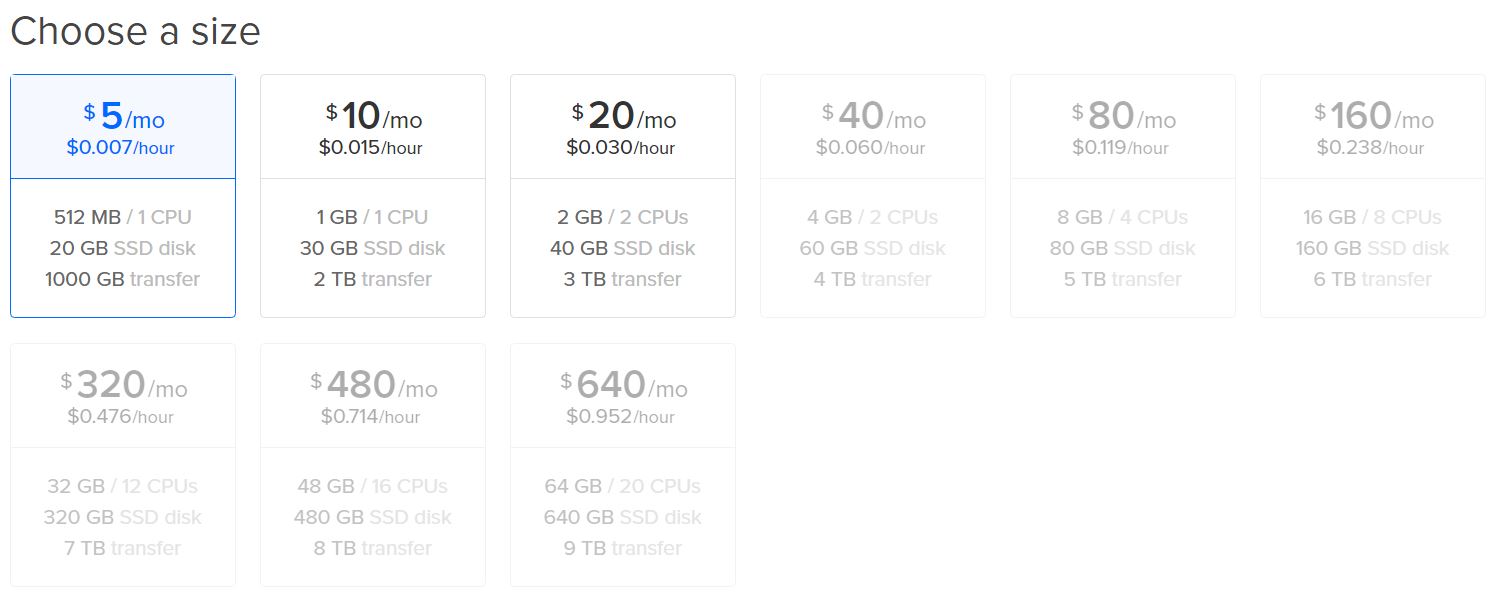Pick the $20/mo size option
Screen dimensions: 1506x609
click(x=623, y=196)
